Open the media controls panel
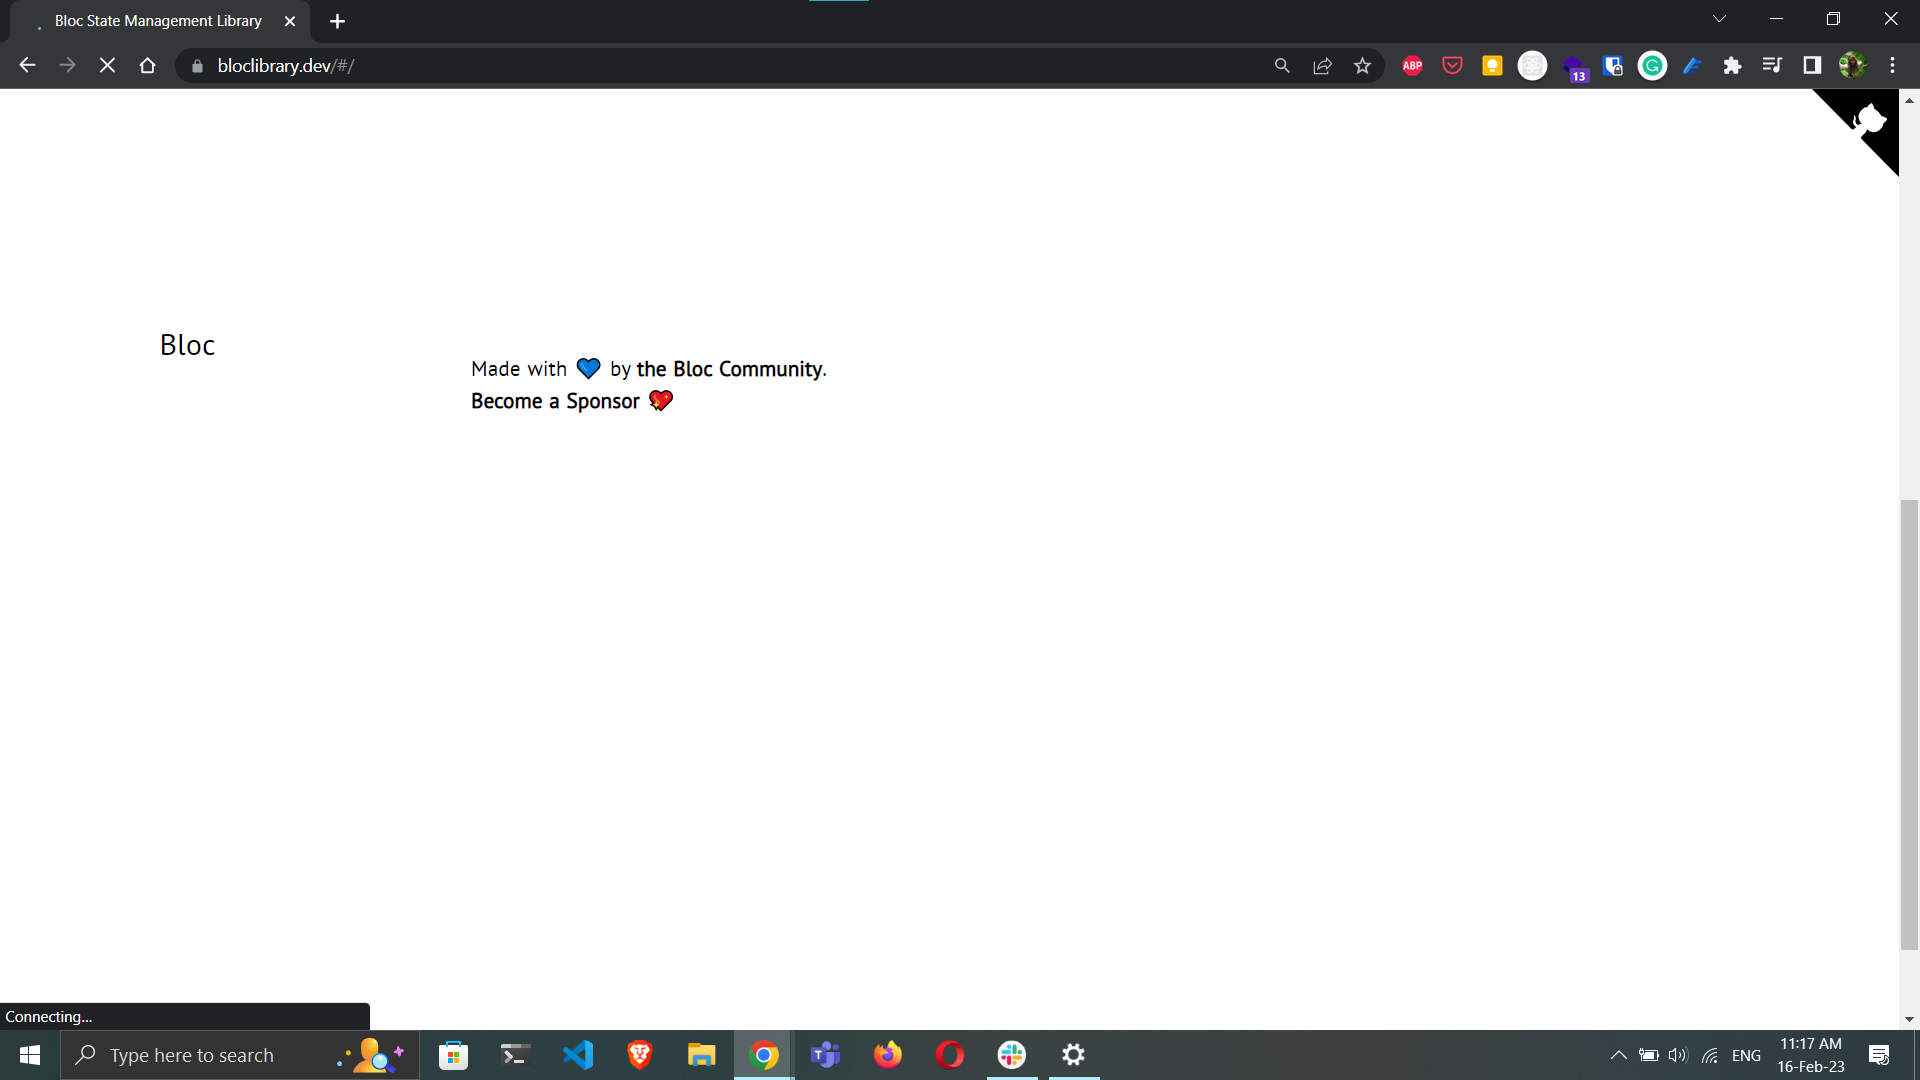This screenshot has width=1920, height=1080. (1772, 65)
